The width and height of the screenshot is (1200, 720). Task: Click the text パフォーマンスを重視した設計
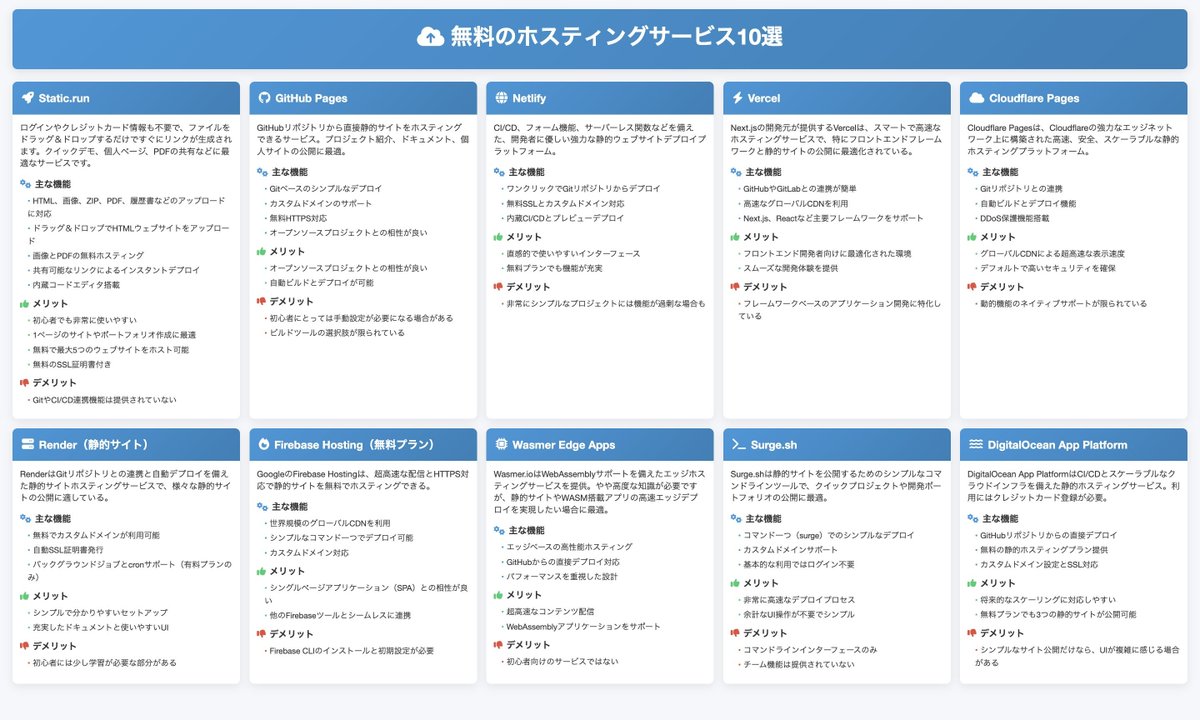tap(562, 576)
